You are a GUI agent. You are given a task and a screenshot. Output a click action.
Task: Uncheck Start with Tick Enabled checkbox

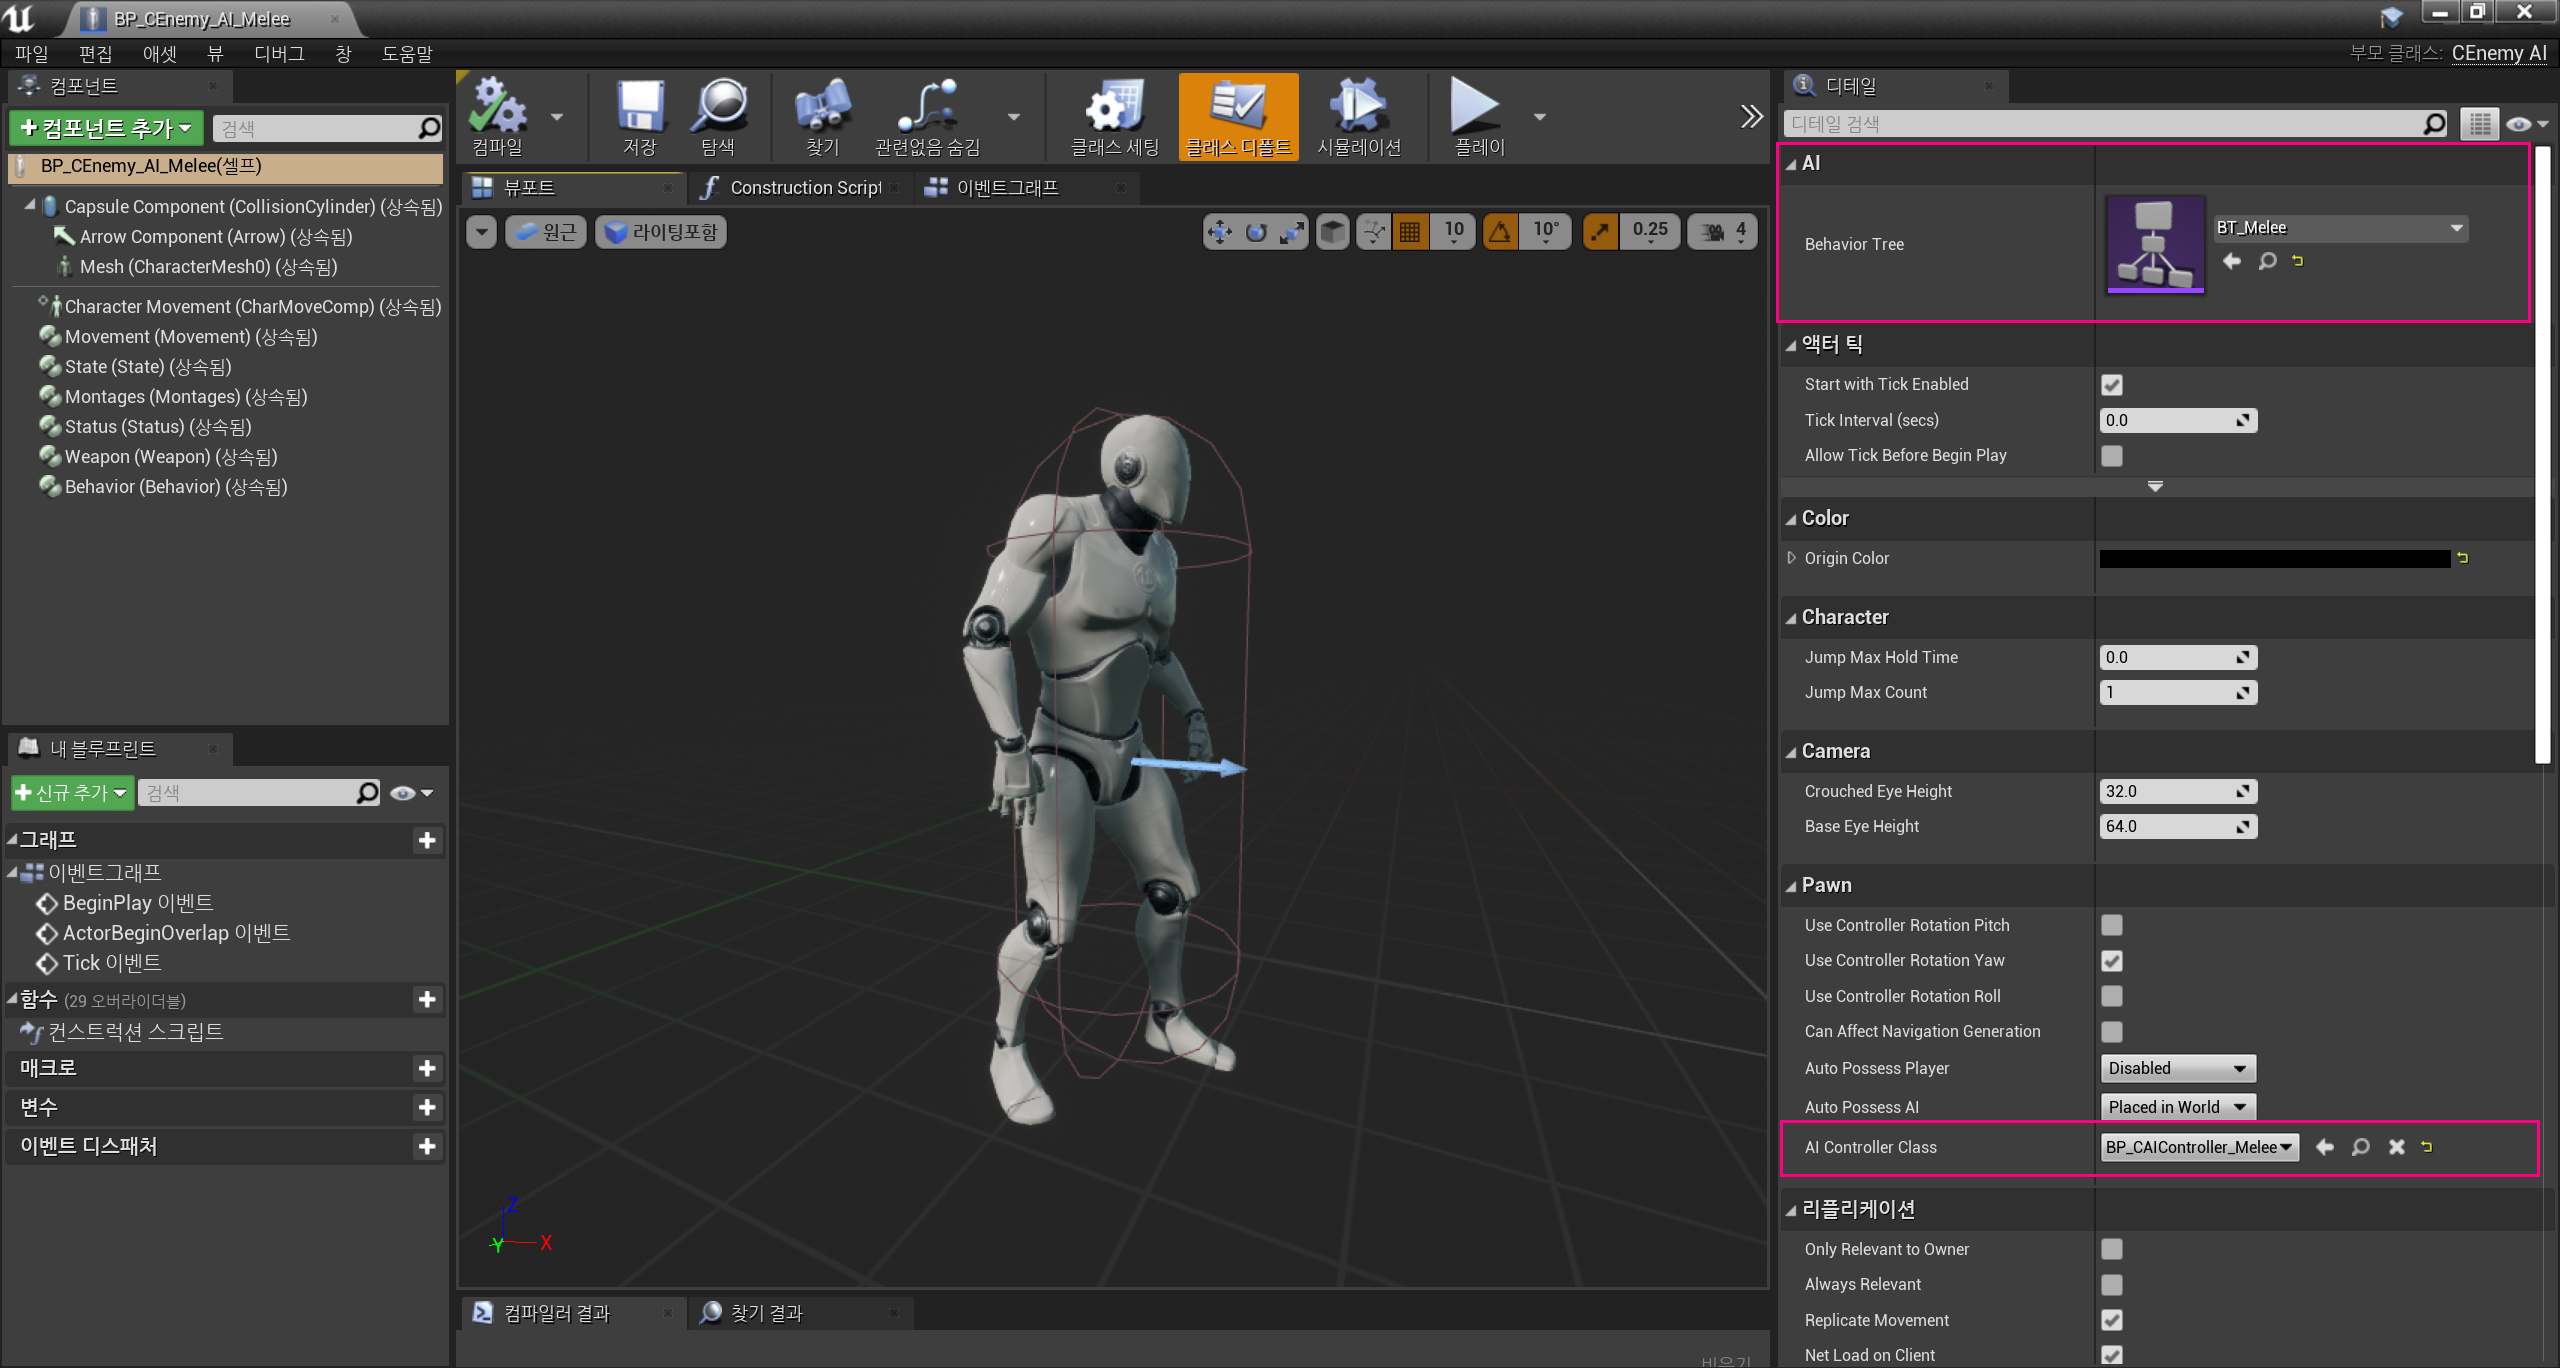pyautogui.click(x=2111, y=385)
